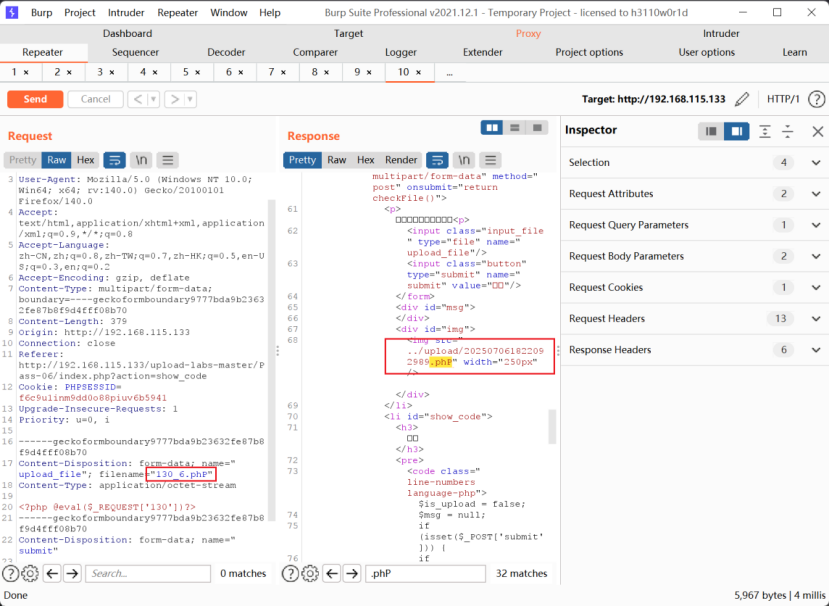Viewport: 830px width, 606px height.
Task: Switch Request view to Hex
Action: click(85, 160)
